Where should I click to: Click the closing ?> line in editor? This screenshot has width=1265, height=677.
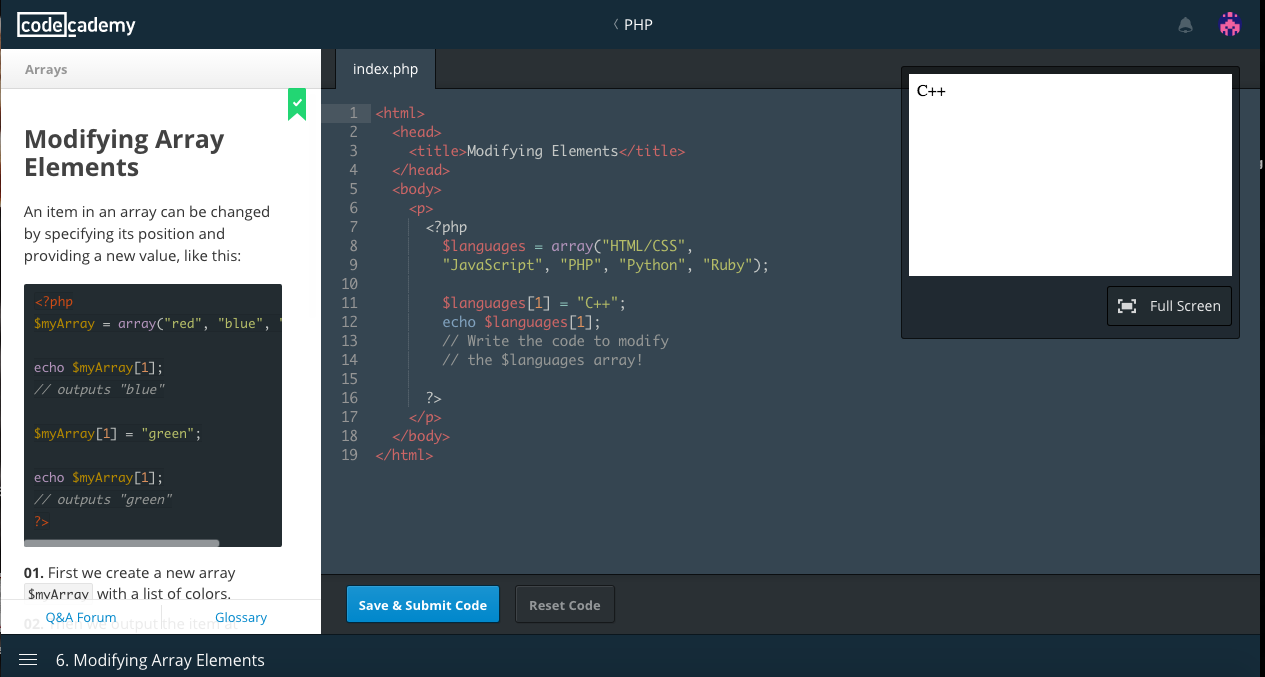(x=434, y=398)
